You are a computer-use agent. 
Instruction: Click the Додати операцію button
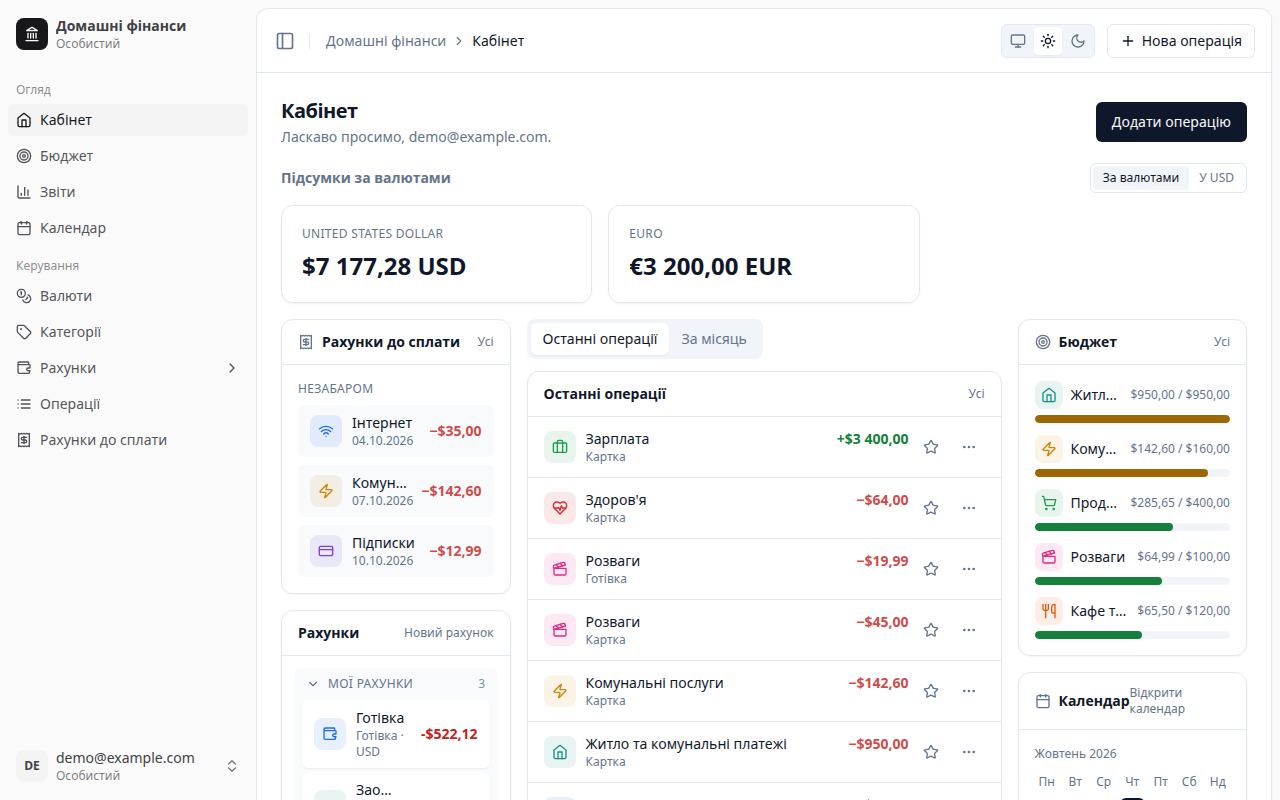tap(1171, 122)
